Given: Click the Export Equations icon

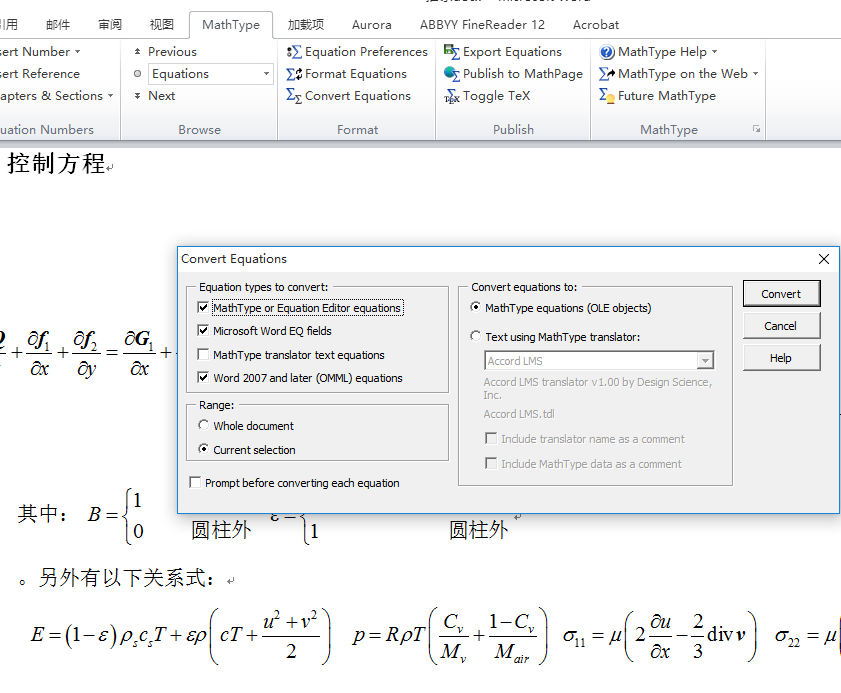Looking at the screenshot, I should pos(452,52).
